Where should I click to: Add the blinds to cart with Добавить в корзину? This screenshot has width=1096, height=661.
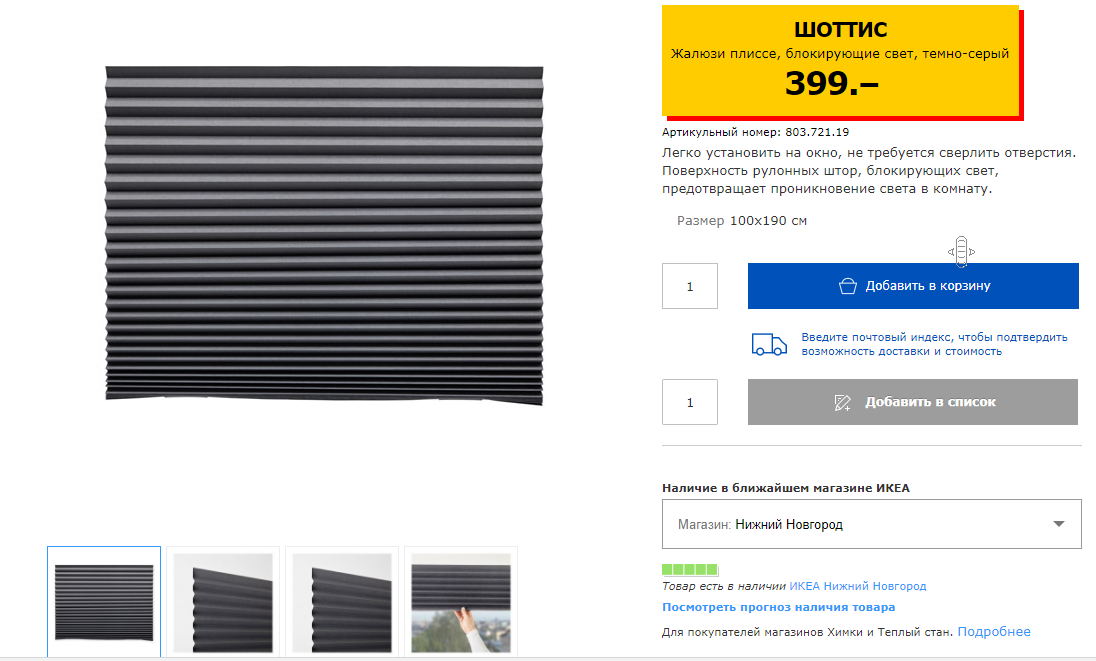click(913, 286)
